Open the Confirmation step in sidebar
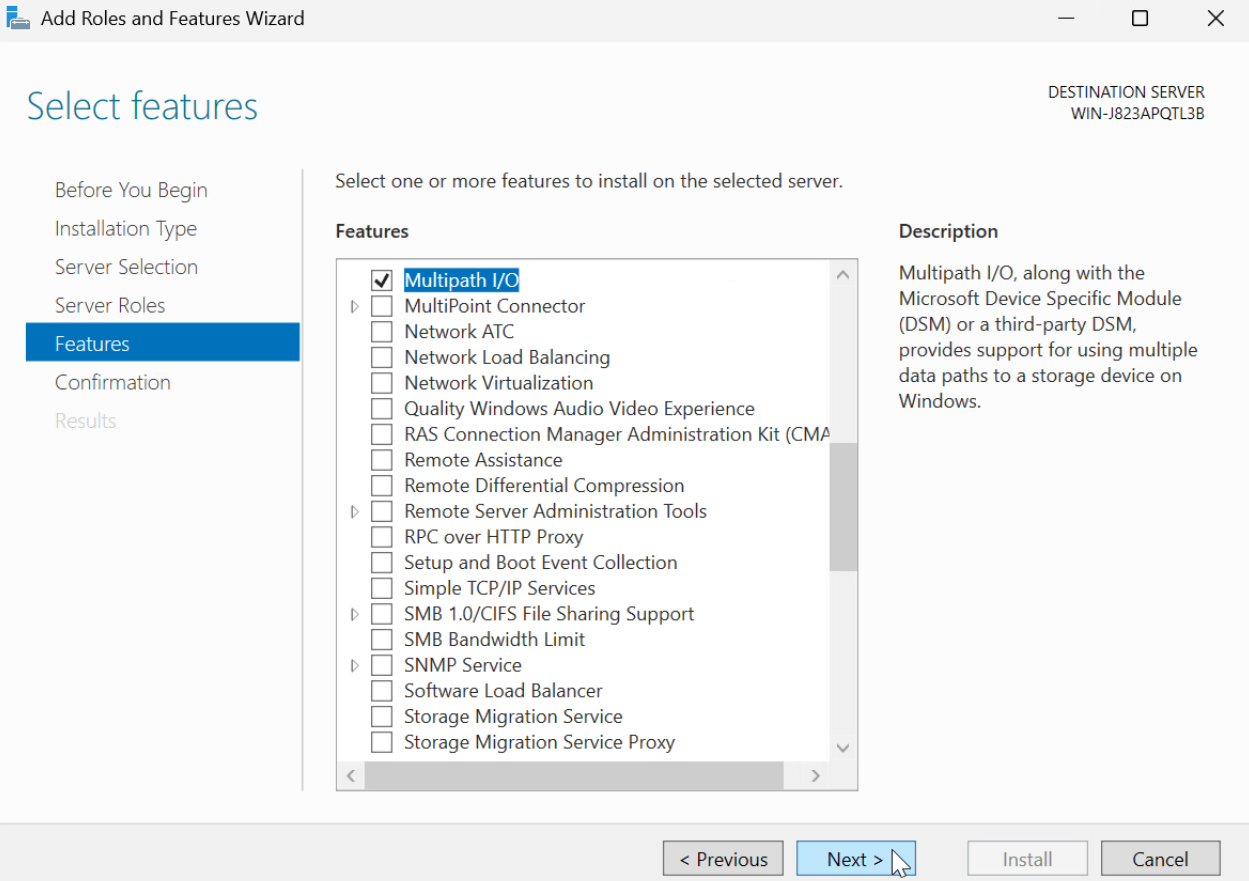Image resolution: width=1249 pixels, height=881 pixels. (113, 383)
